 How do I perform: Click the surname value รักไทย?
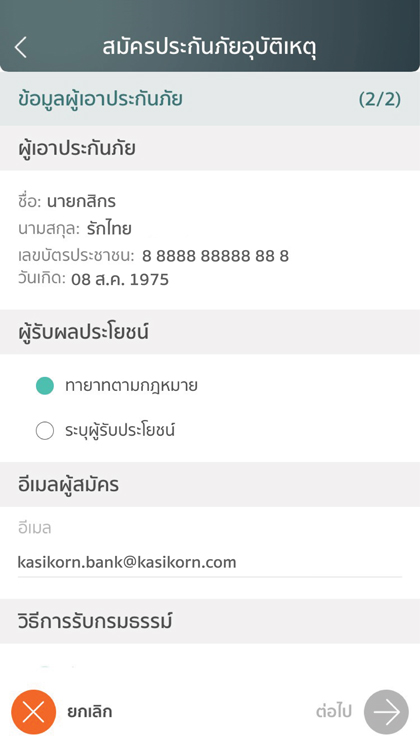pyautogui.click(x=109, y=229)
